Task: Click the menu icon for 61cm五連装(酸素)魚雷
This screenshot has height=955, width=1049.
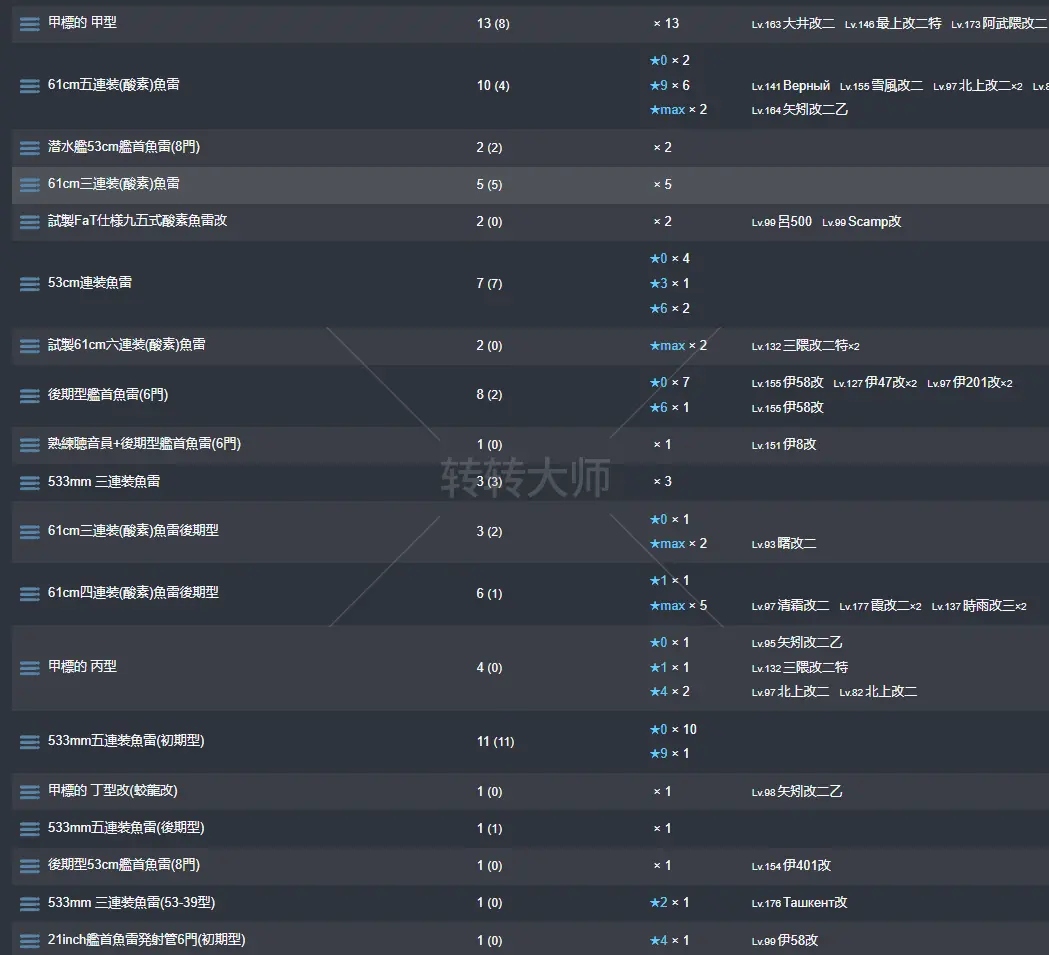Action: [30, 86]
